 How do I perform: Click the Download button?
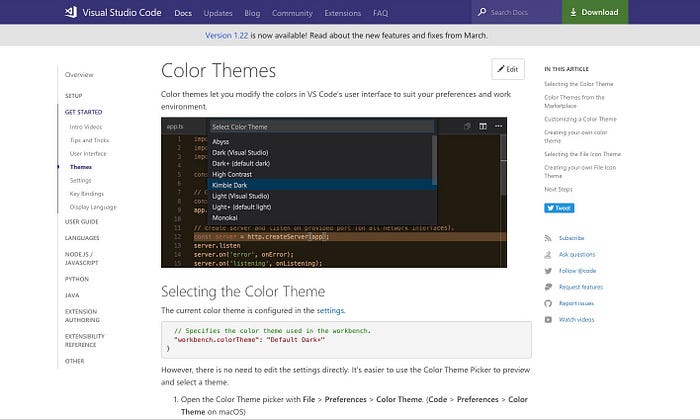595,12
